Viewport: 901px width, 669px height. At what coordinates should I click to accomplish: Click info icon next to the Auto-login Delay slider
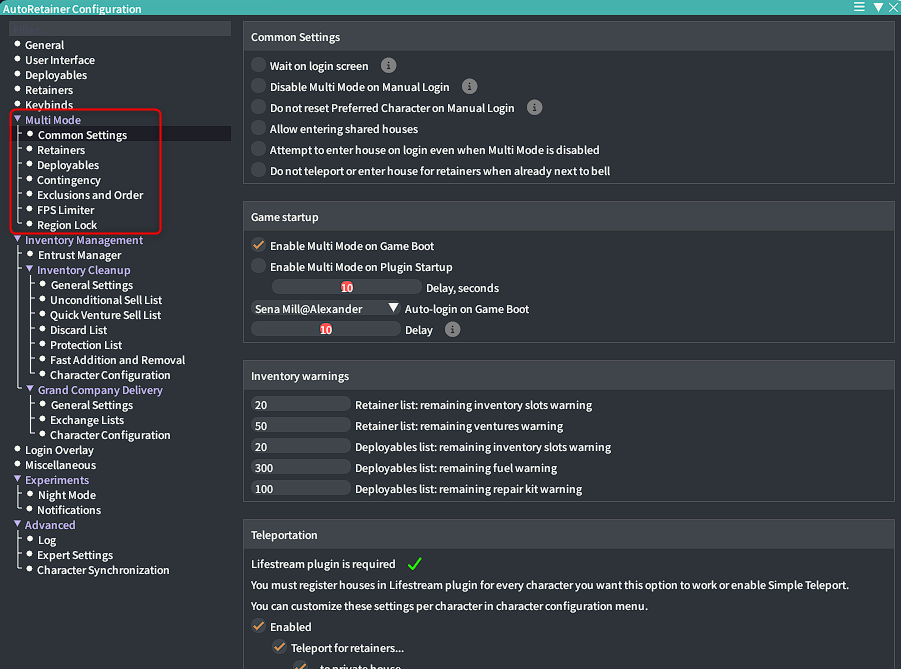[453, 330]
